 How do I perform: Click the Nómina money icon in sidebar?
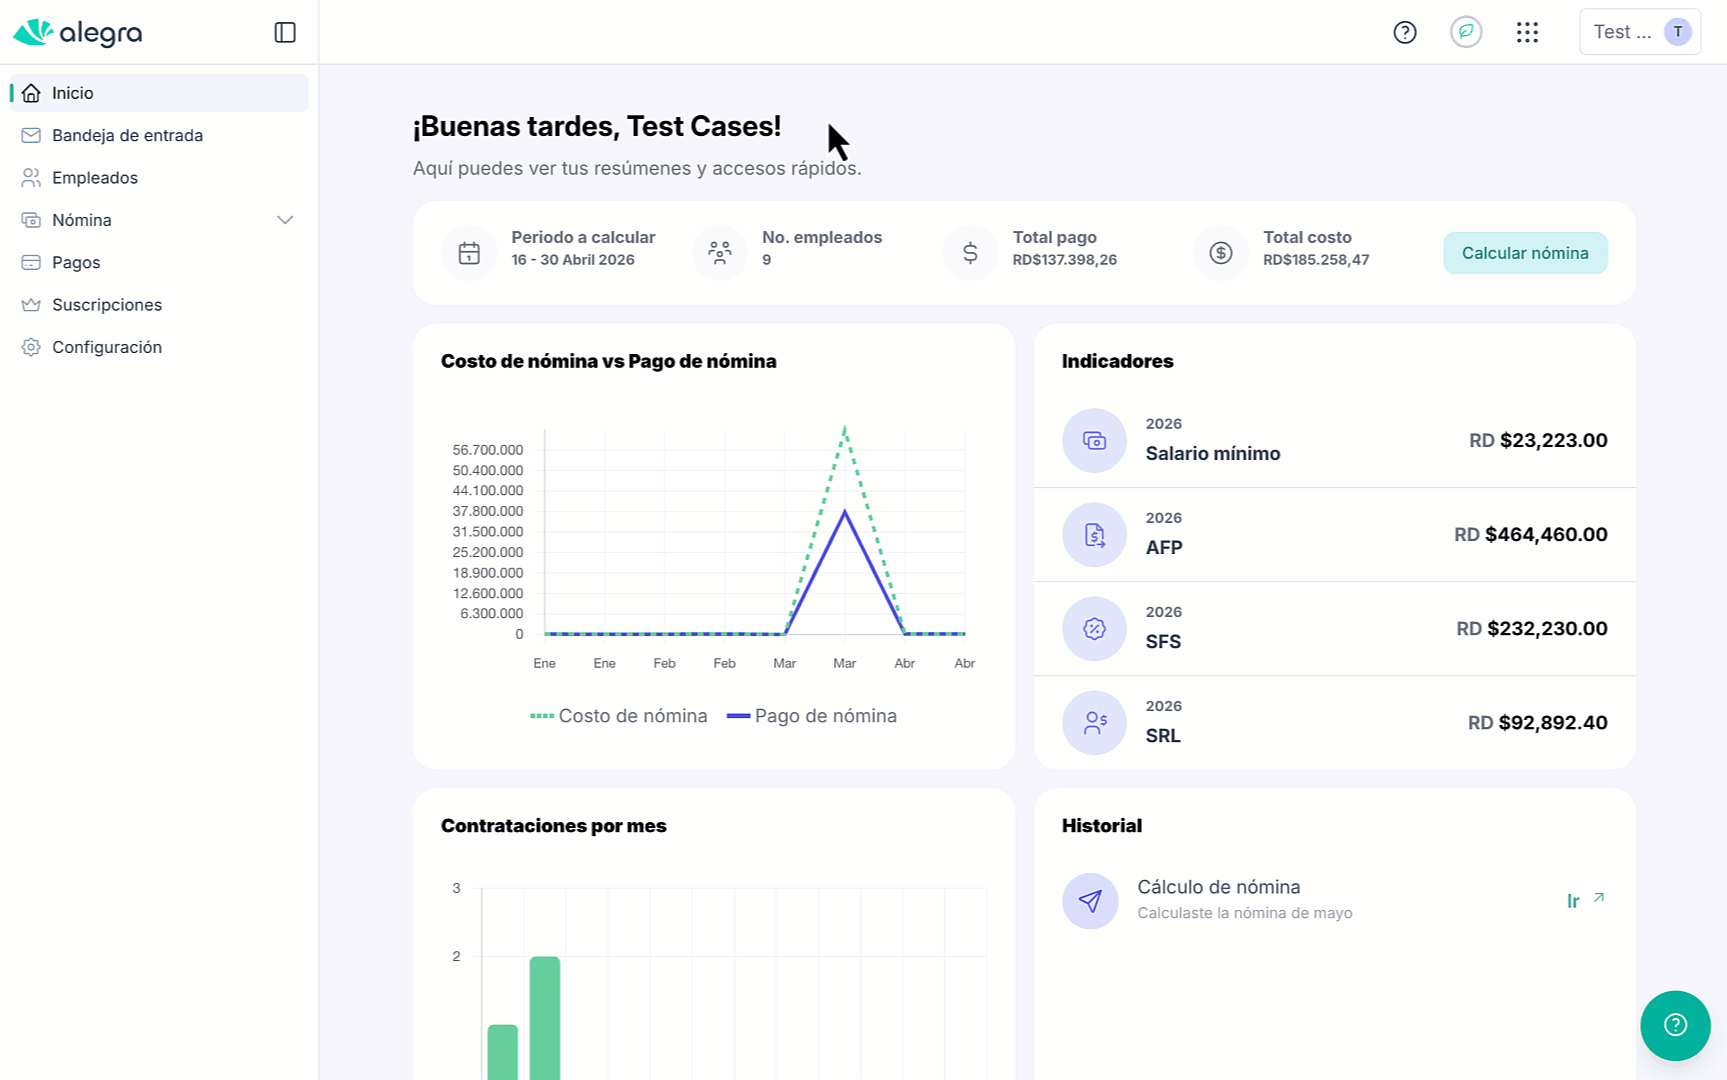[x=31, y=220]
